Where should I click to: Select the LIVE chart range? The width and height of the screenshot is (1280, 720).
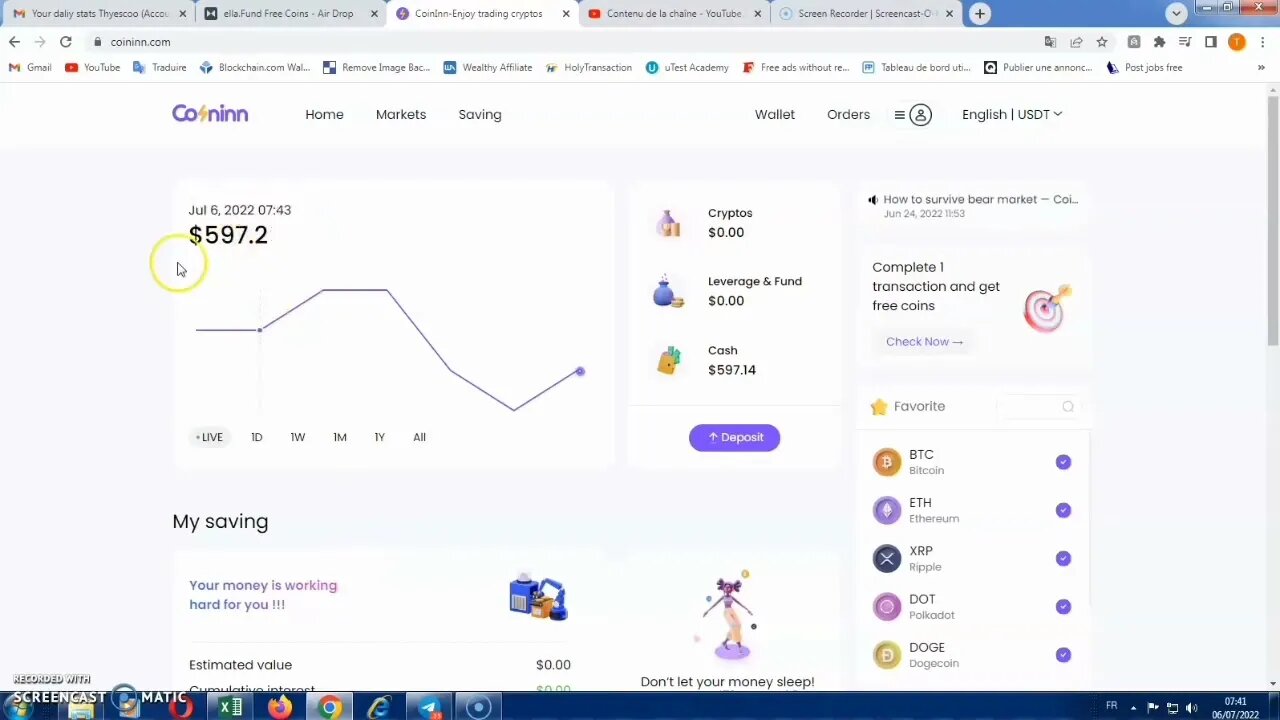tap(210, 437)
